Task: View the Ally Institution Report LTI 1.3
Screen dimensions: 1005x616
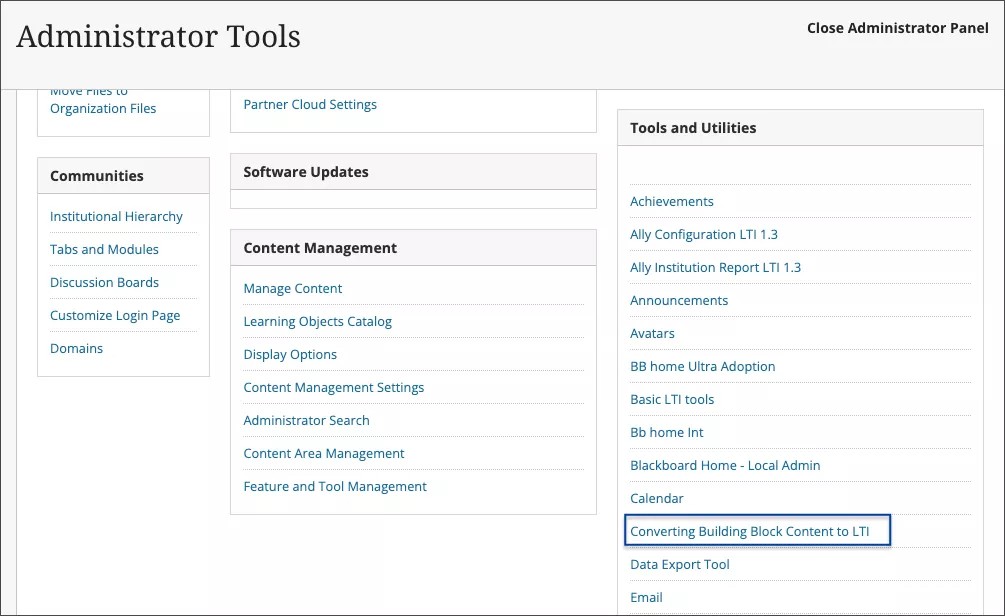Action: tap(715, 267)
